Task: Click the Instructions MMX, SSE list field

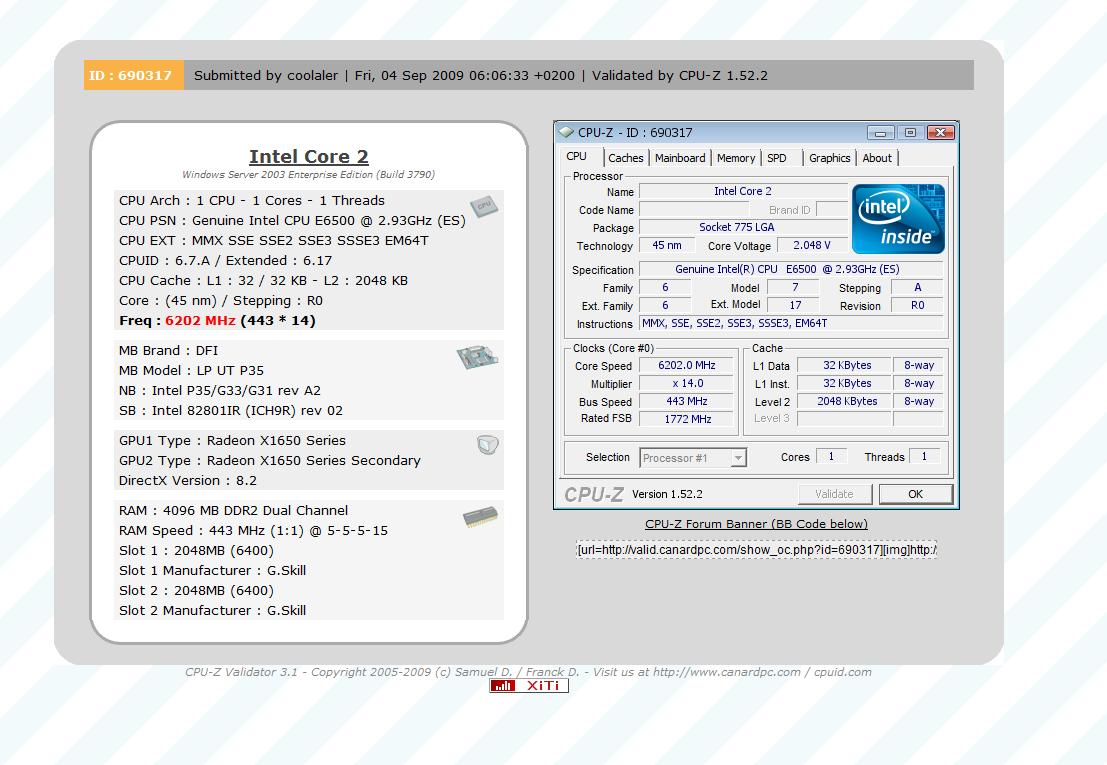Action: 791,323
